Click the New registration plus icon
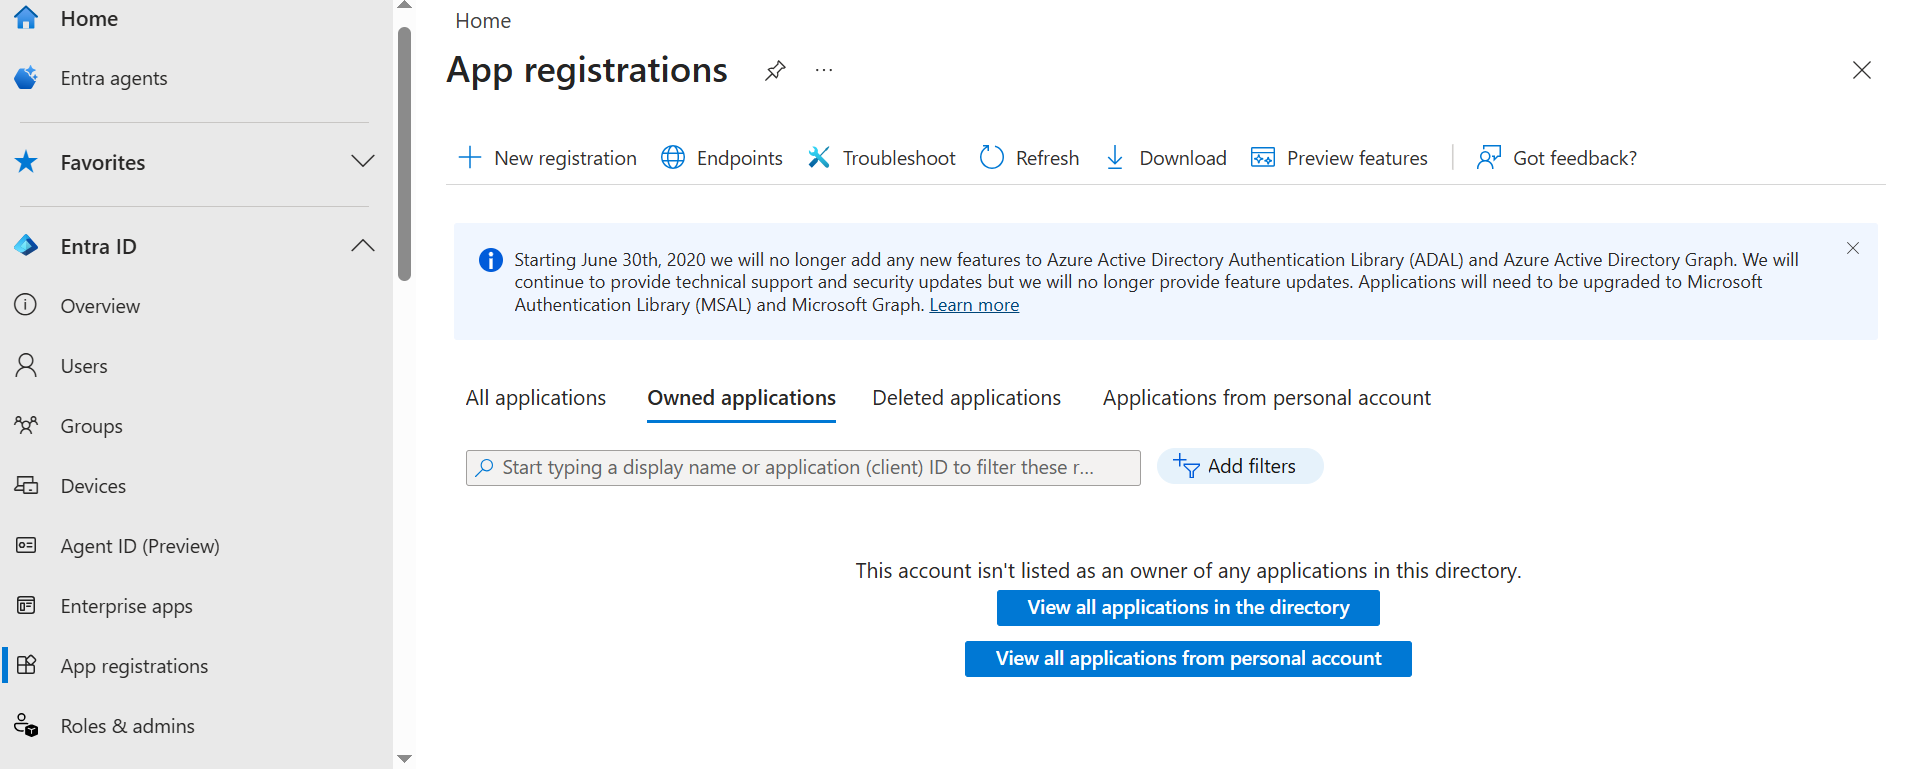This screenshot has width=1910, height=769. (470, 158)
